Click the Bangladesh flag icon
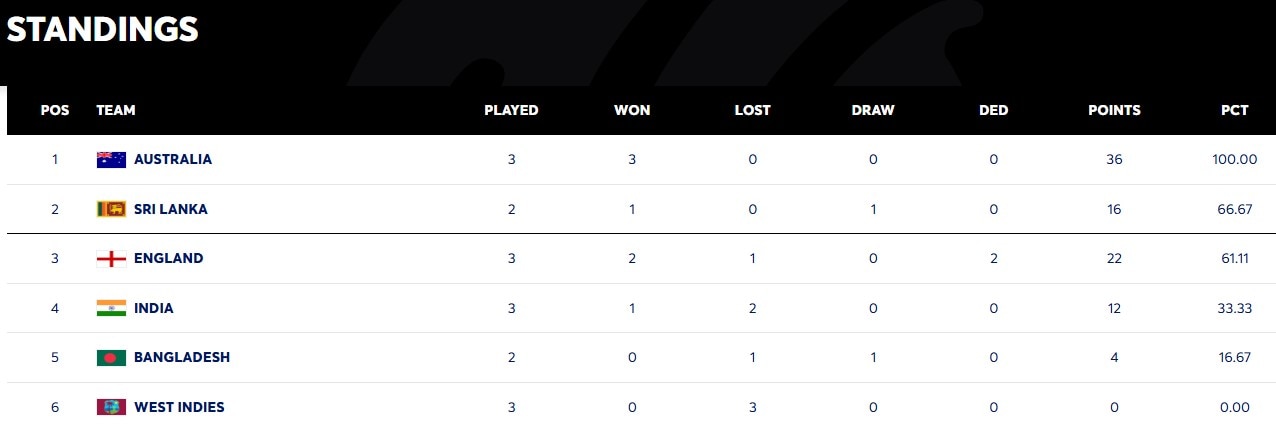 (111, 357)
